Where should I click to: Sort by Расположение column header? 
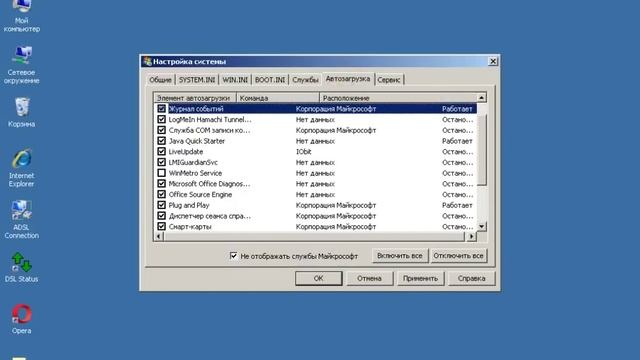point(398,98)
